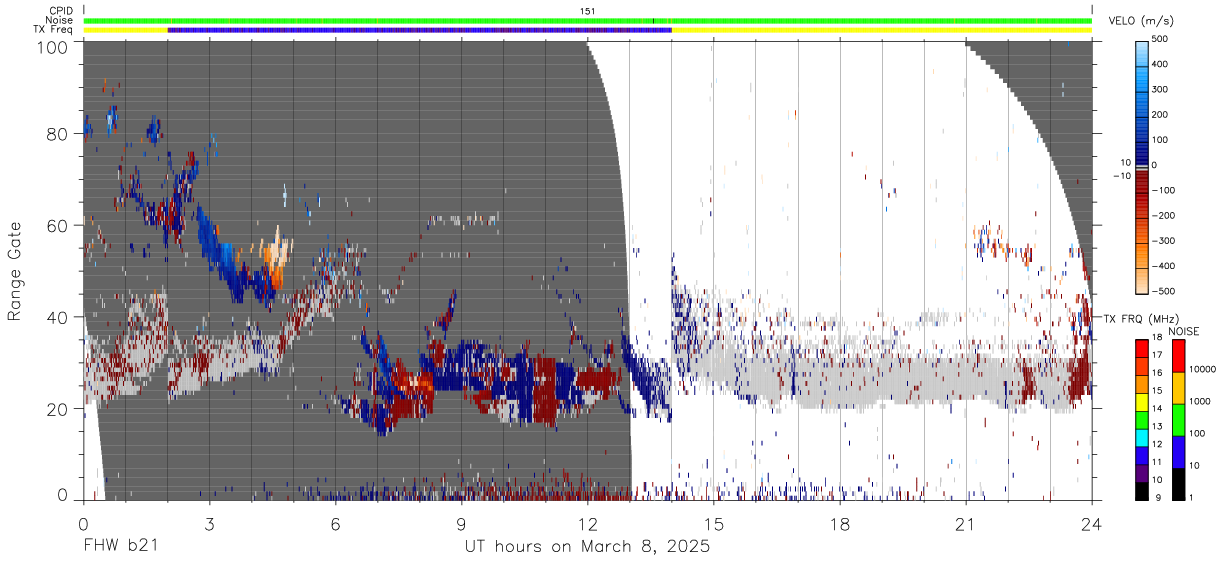Select the 20 tick on Range Gate axis
The width and height of the screenshot is (1228, 567).
(x=57, y=409)
